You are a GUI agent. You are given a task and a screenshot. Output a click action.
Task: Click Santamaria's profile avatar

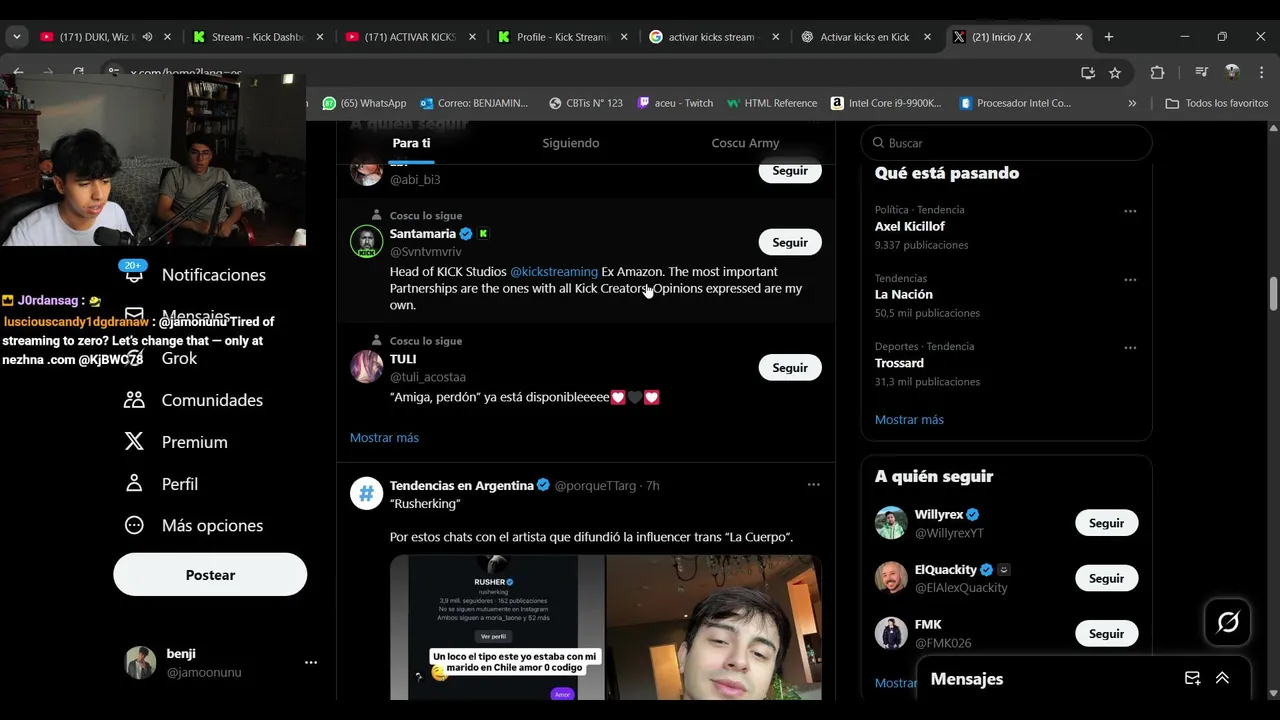(367, 242)
